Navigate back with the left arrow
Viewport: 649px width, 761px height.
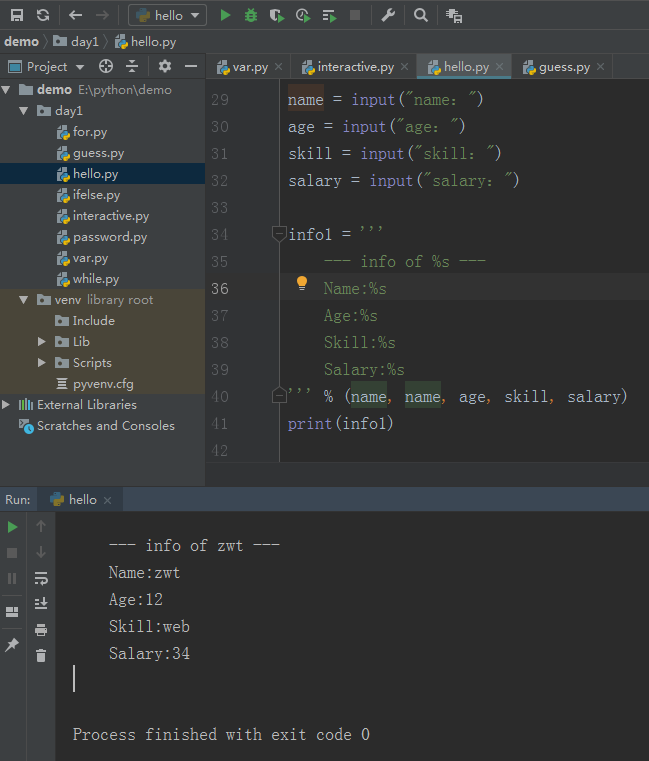click(75, 16)
